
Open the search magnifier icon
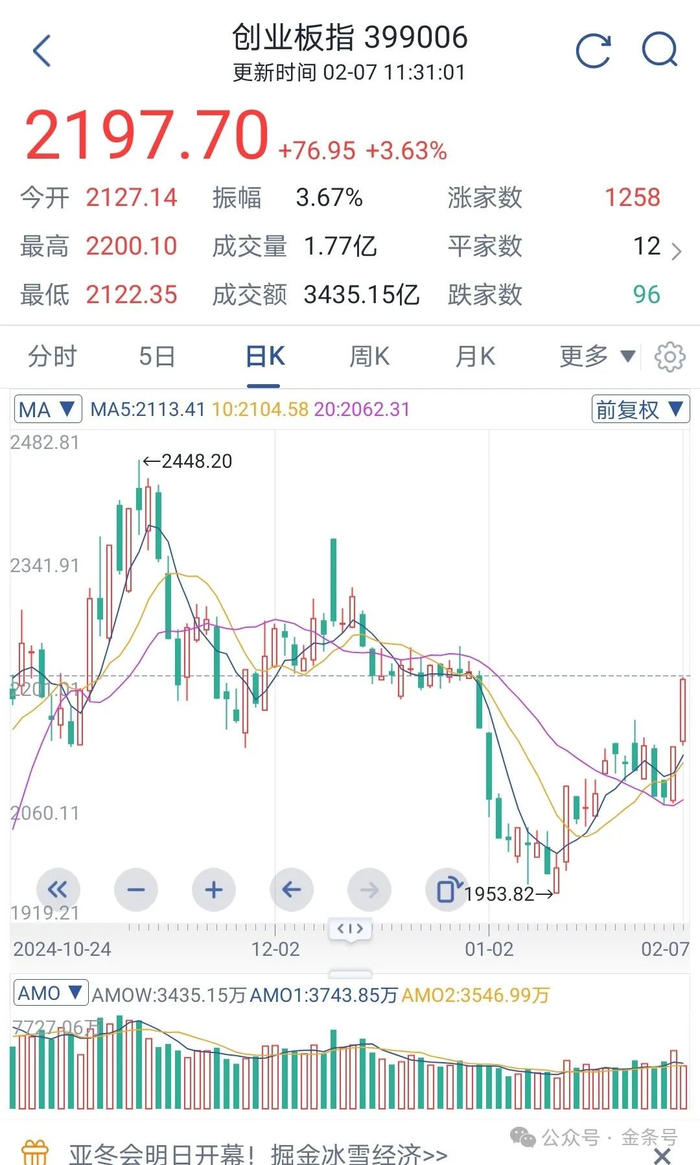tap(659, 49)
